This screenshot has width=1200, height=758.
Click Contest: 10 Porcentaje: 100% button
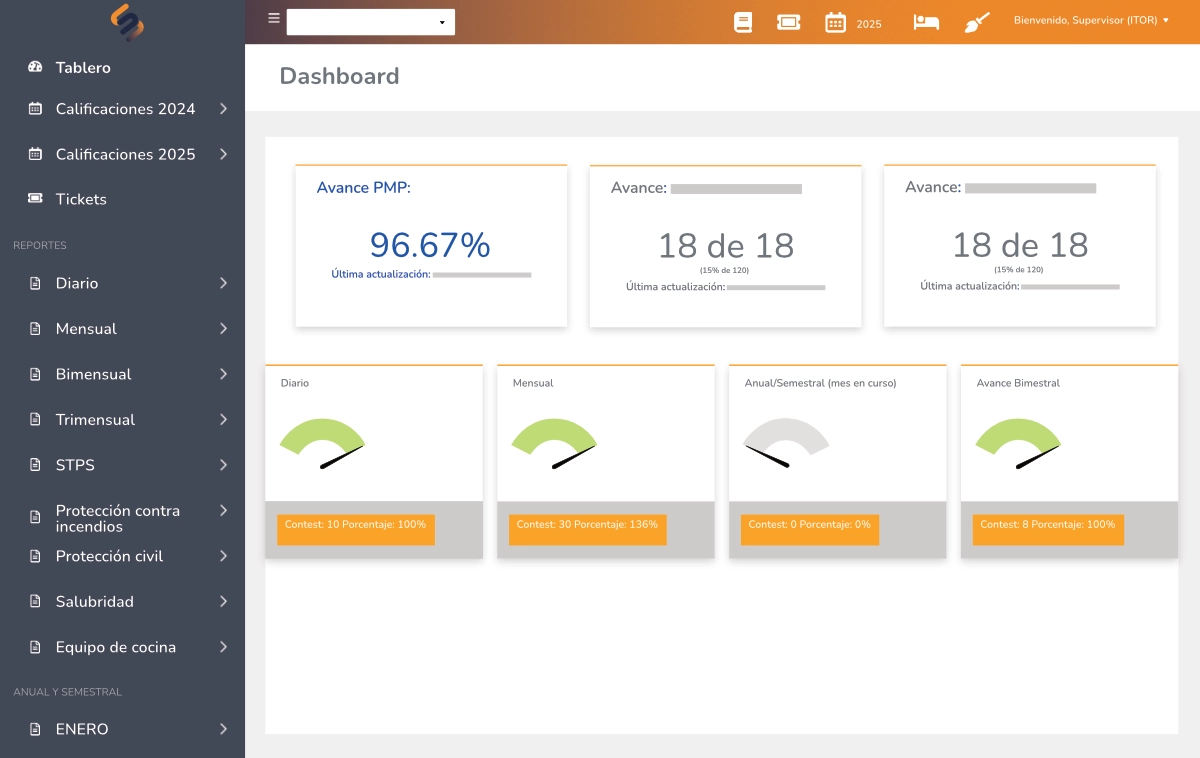[x=355, y=526]
